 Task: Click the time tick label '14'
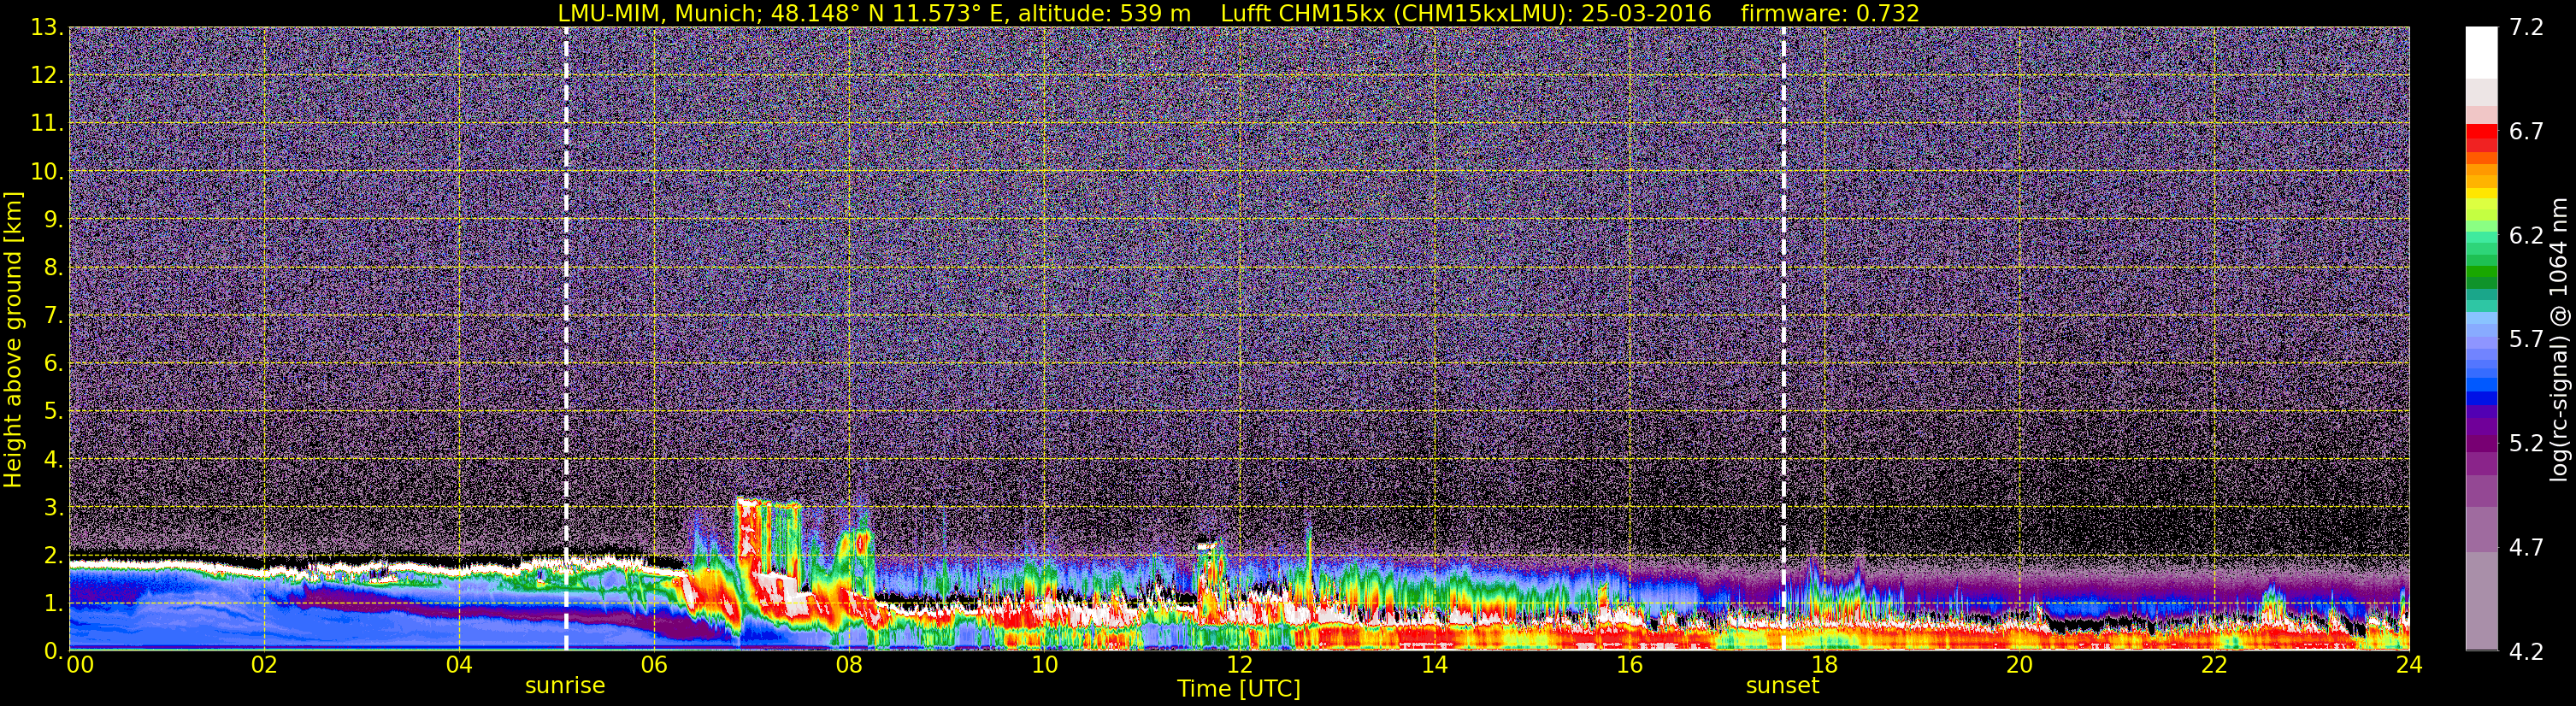(1434, 665)
